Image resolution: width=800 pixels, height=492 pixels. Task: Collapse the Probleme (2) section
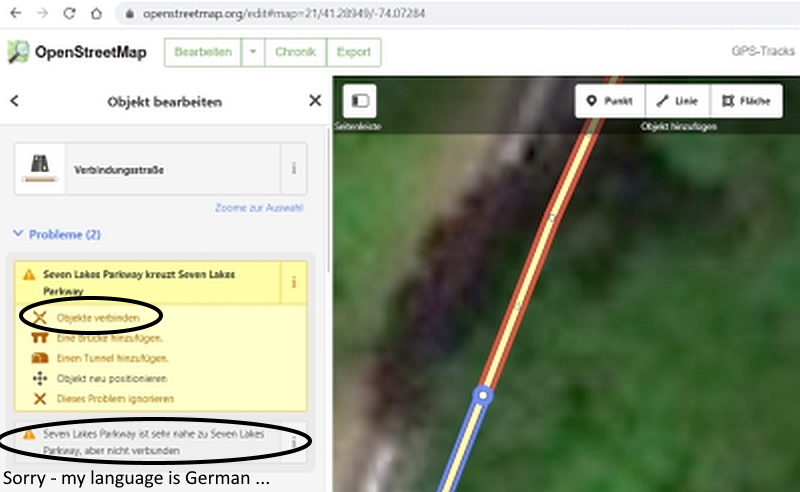[x=57, y=235]
